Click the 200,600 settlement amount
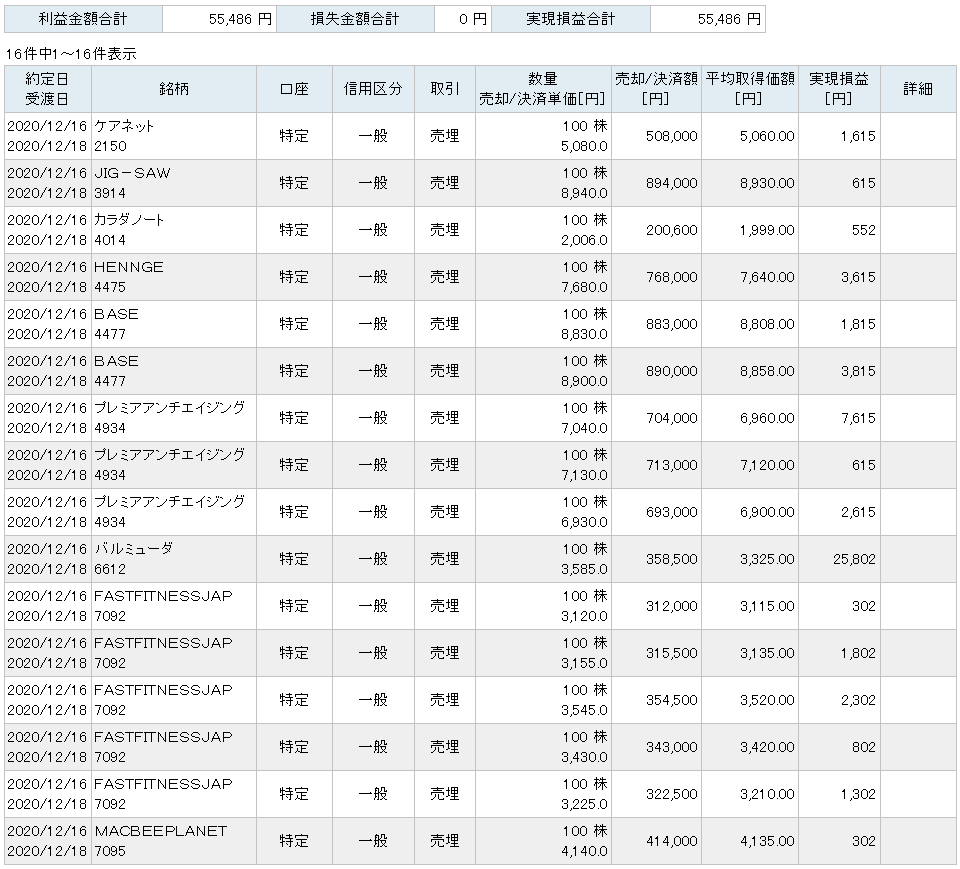The height and width of the screenshot is (869, 960). click(672, 230)
